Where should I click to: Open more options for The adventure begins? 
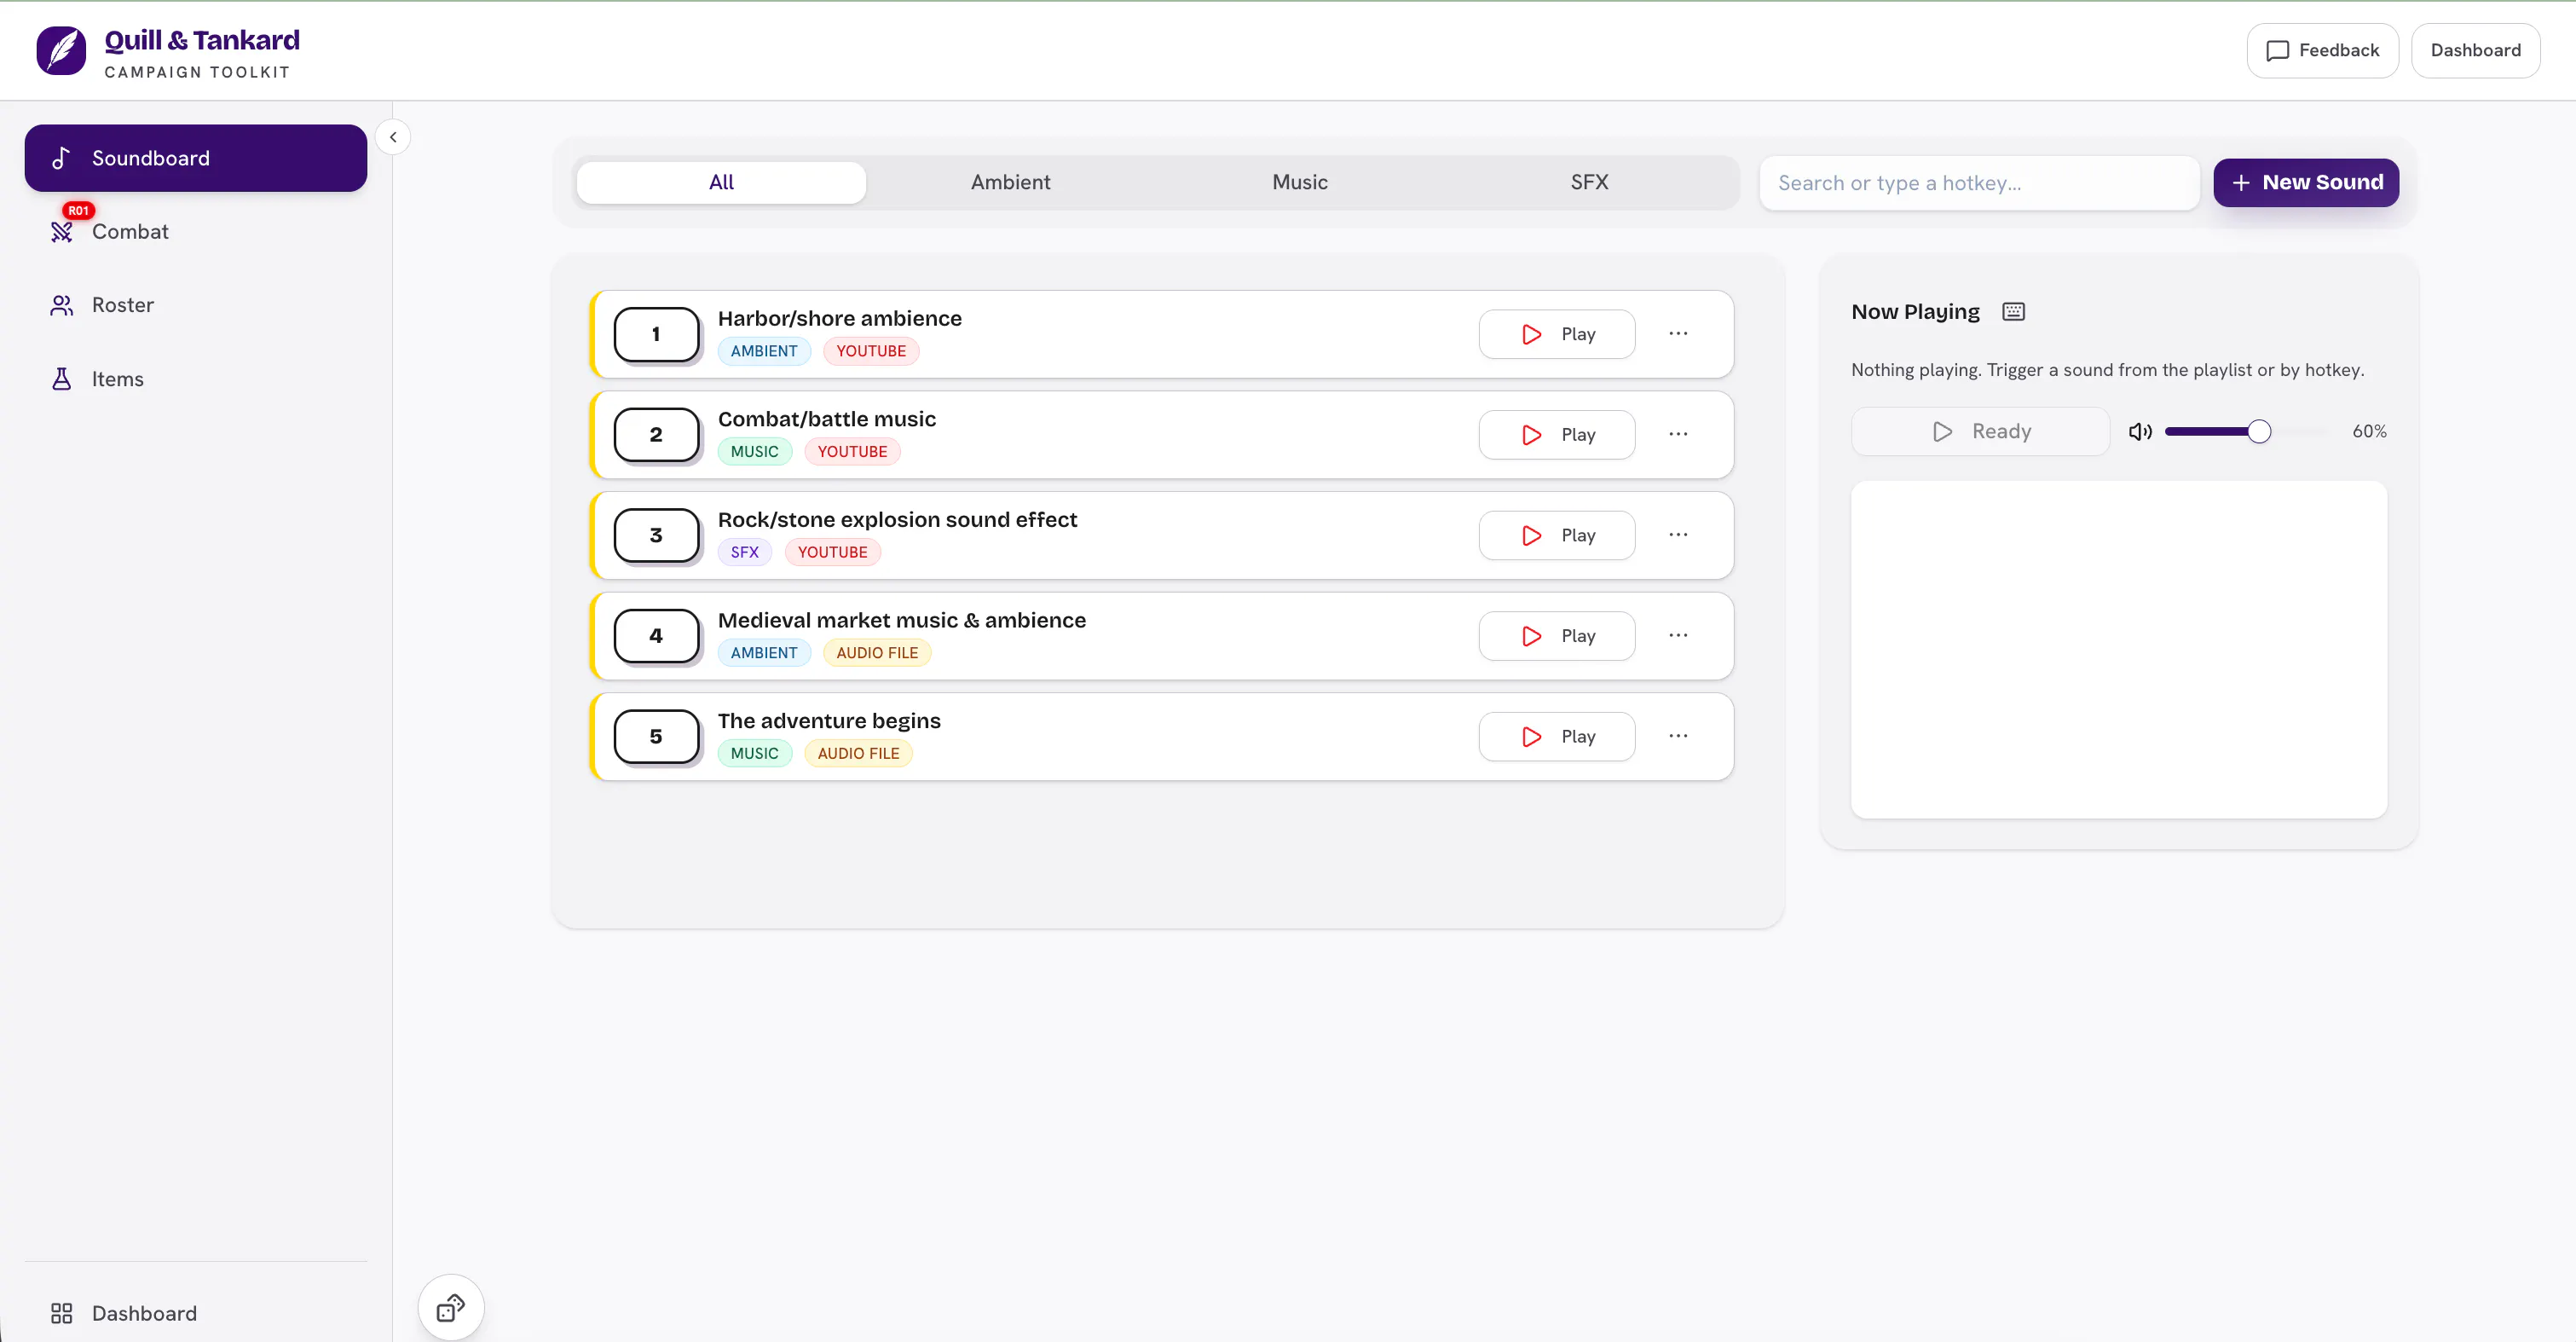tap(1678, 737)
